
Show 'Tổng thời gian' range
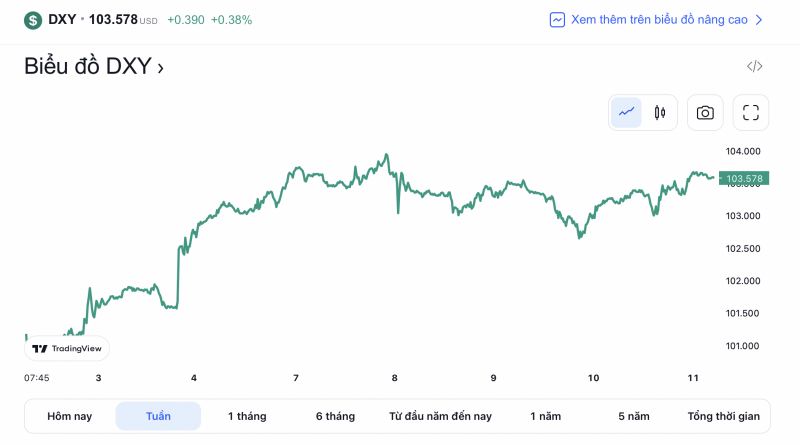tap(724, 416)
